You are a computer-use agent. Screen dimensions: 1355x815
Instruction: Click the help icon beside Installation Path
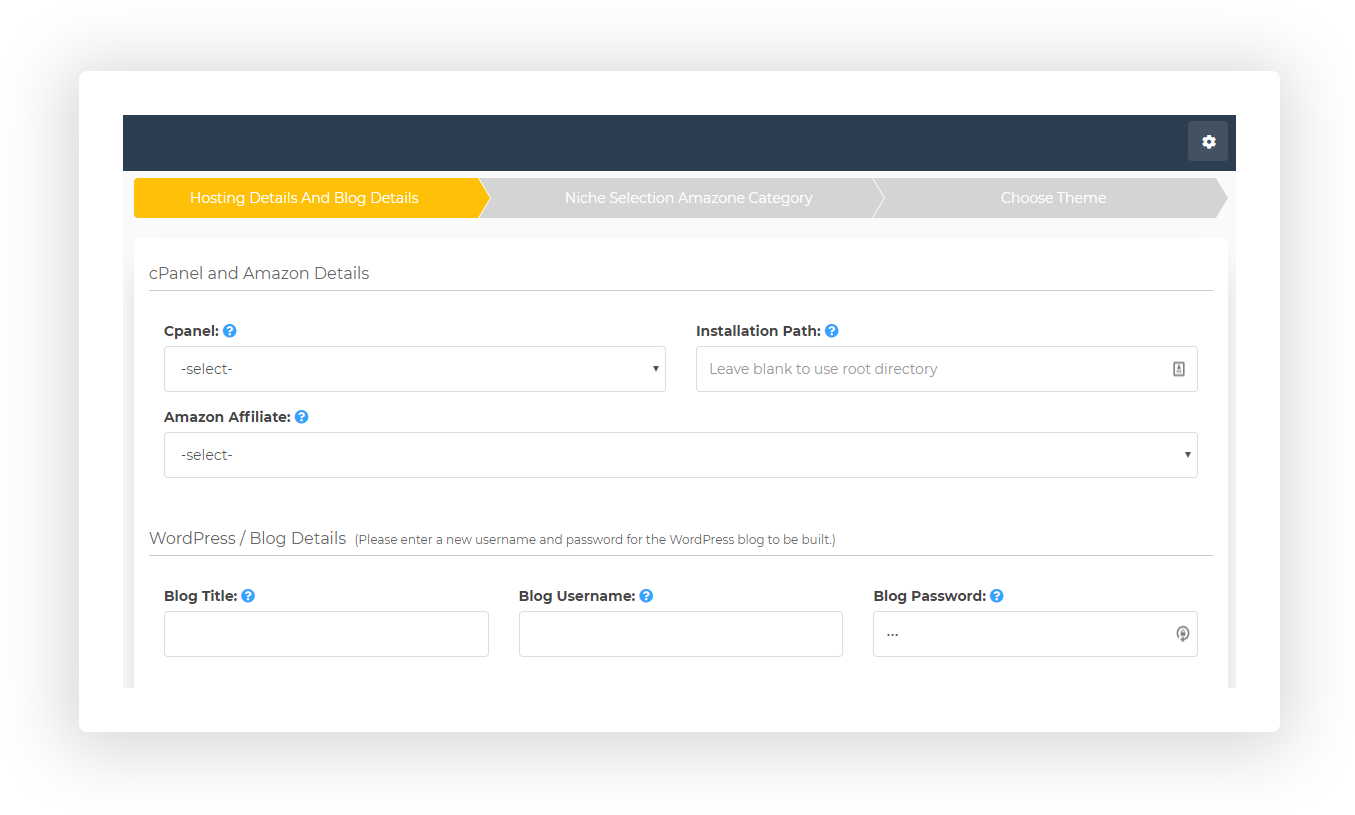[832, 331]
